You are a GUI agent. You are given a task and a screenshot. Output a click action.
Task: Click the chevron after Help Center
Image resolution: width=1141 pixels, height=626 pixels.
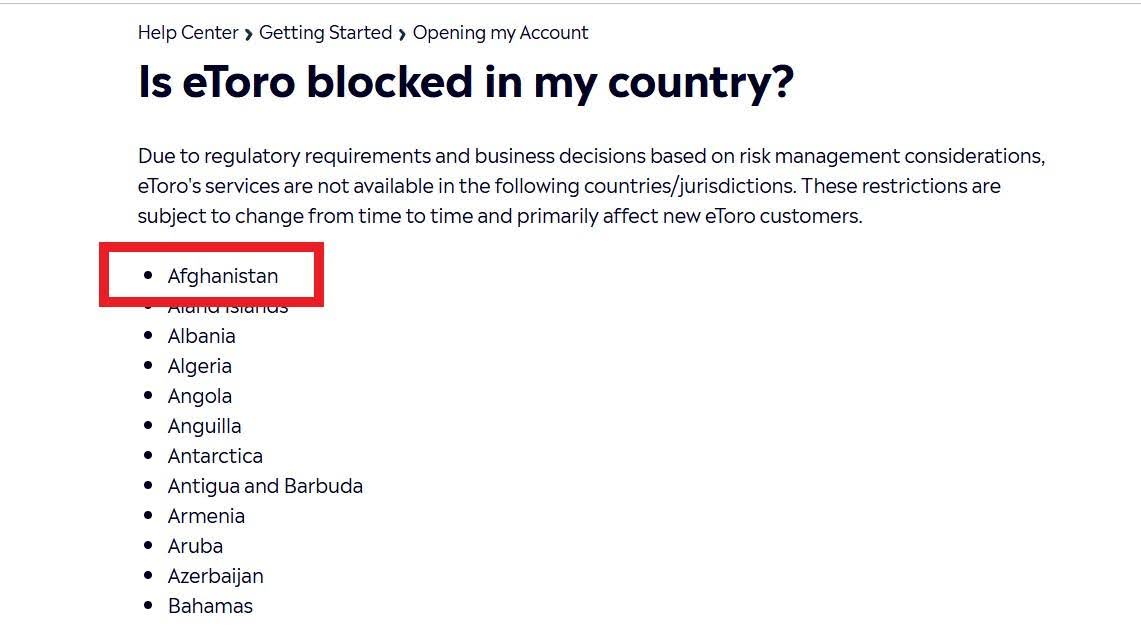[249, 34]
